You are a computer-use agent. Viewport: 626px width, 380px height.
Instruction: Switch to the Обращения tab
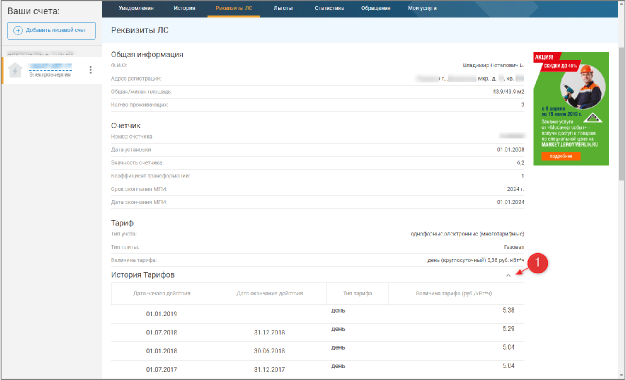[376, 8]
